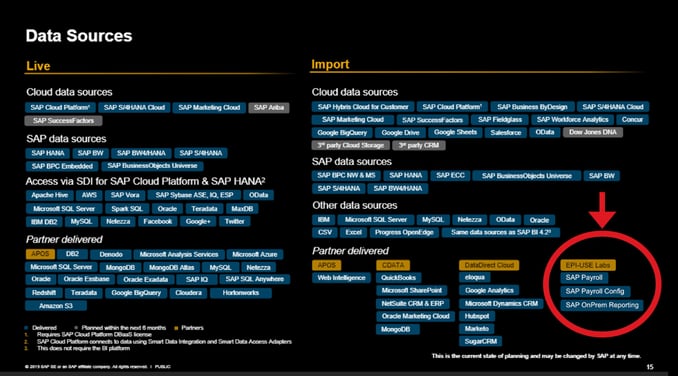
Task: Click the Denodo tag
Action: click(111, 255)
